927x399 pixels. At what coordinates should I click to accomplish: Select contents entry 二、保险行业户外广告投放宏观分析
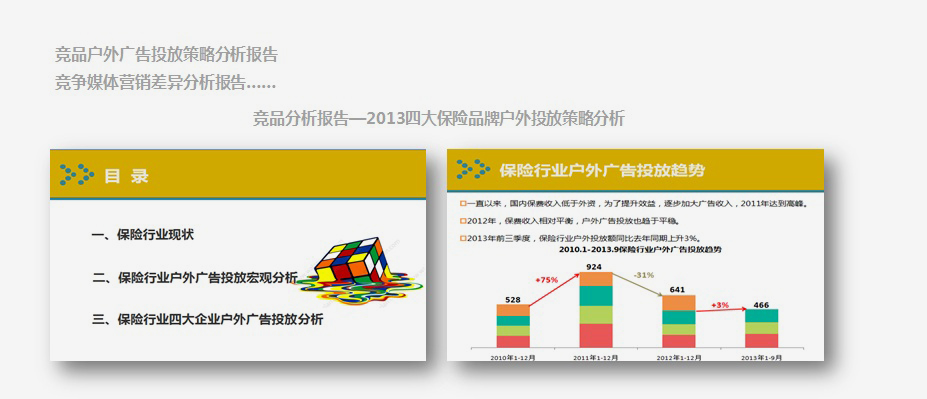click(195, 277)
